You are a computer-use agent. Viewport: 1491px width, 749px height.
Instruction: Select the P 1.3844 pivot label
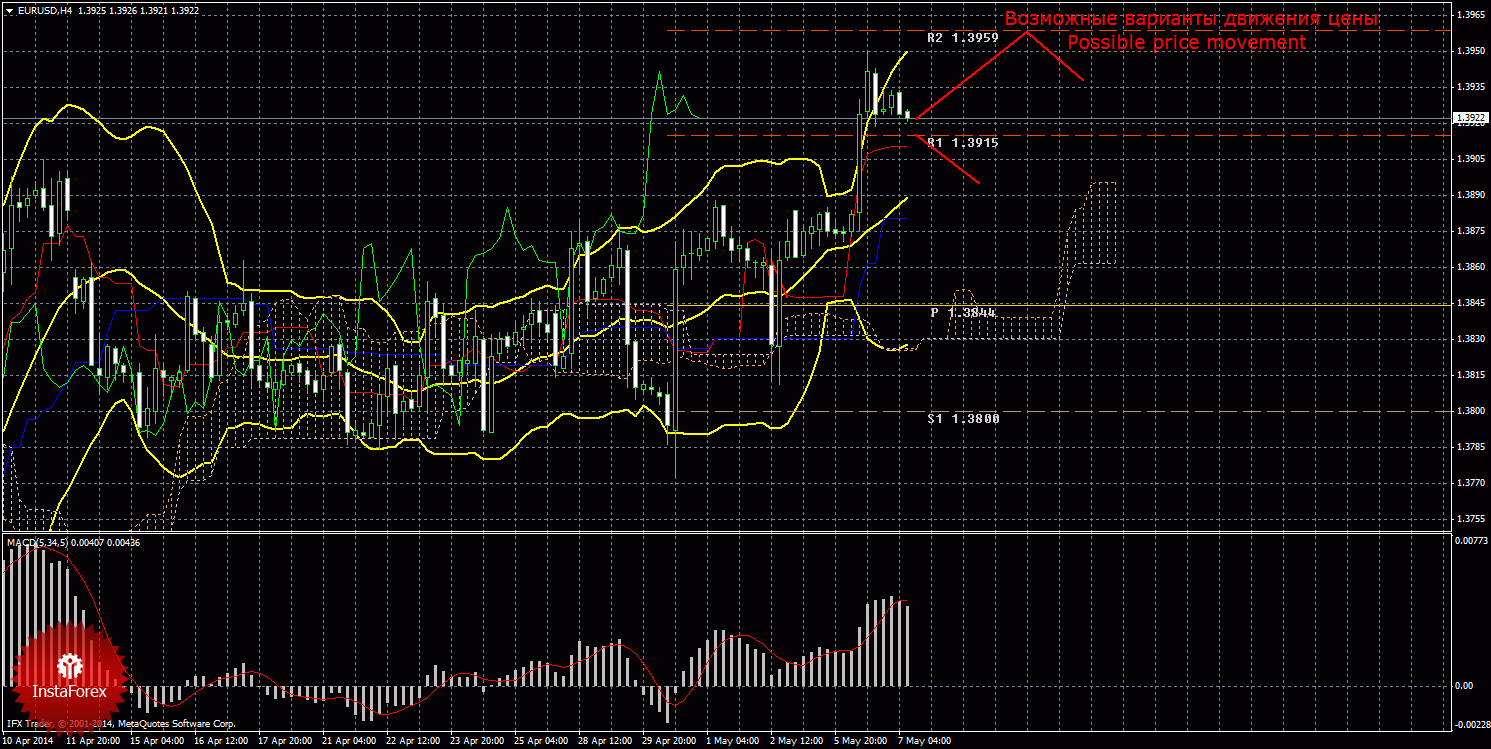[964, 313]
